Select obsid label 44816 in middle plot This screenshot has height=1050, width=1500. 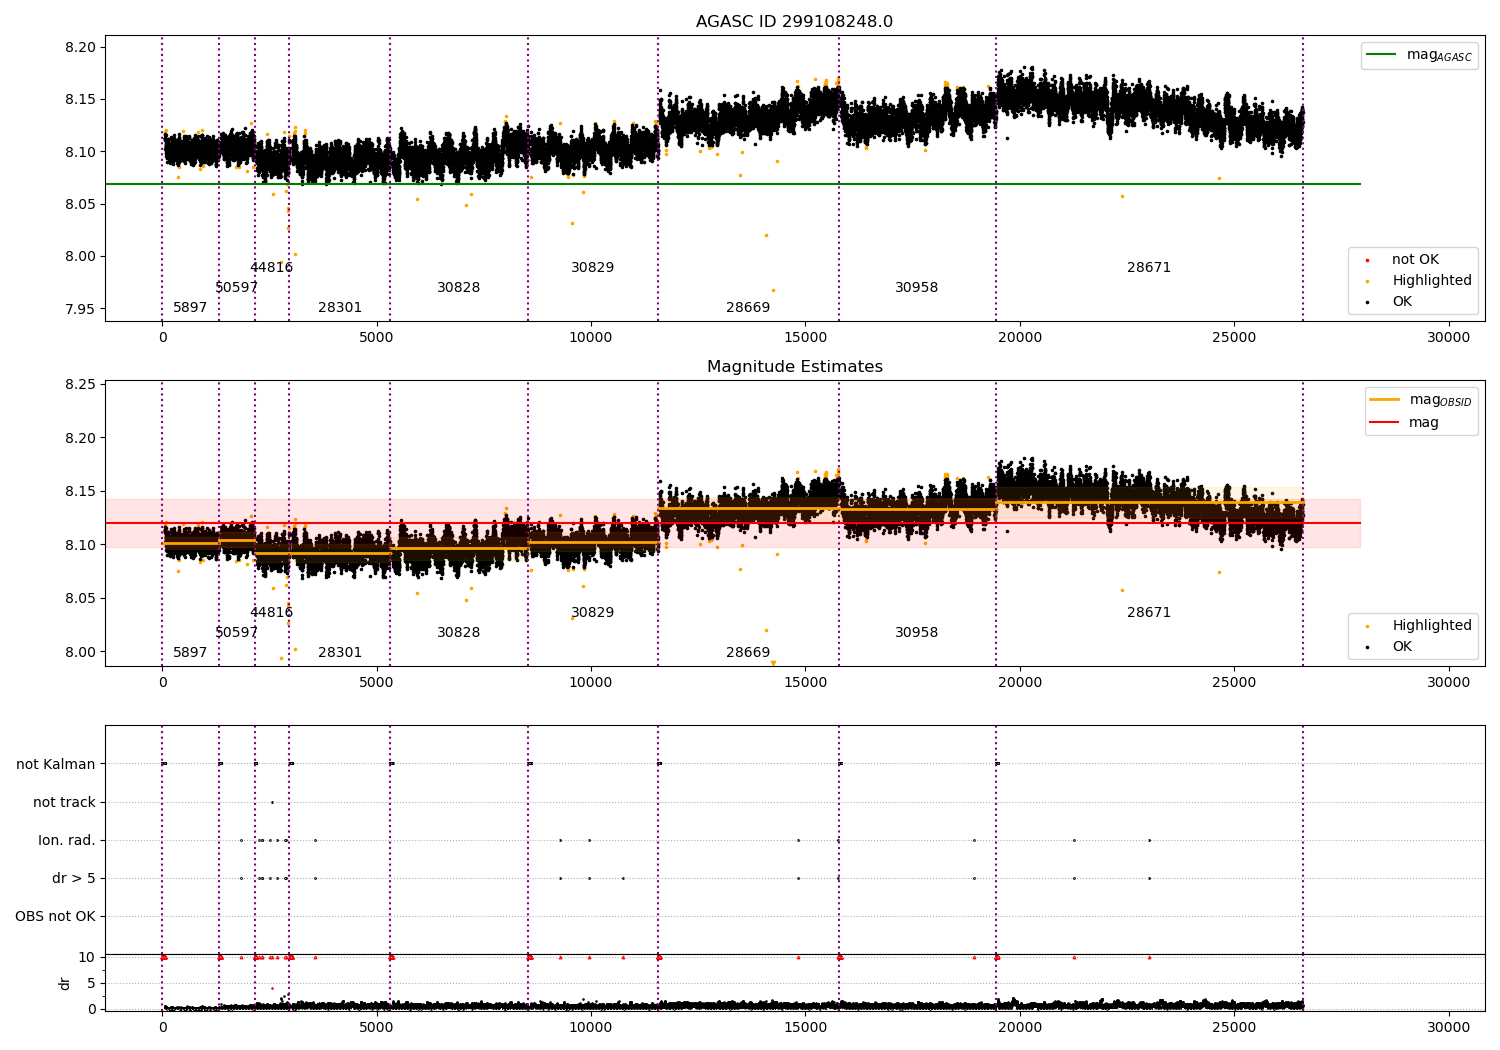(271, 613)
